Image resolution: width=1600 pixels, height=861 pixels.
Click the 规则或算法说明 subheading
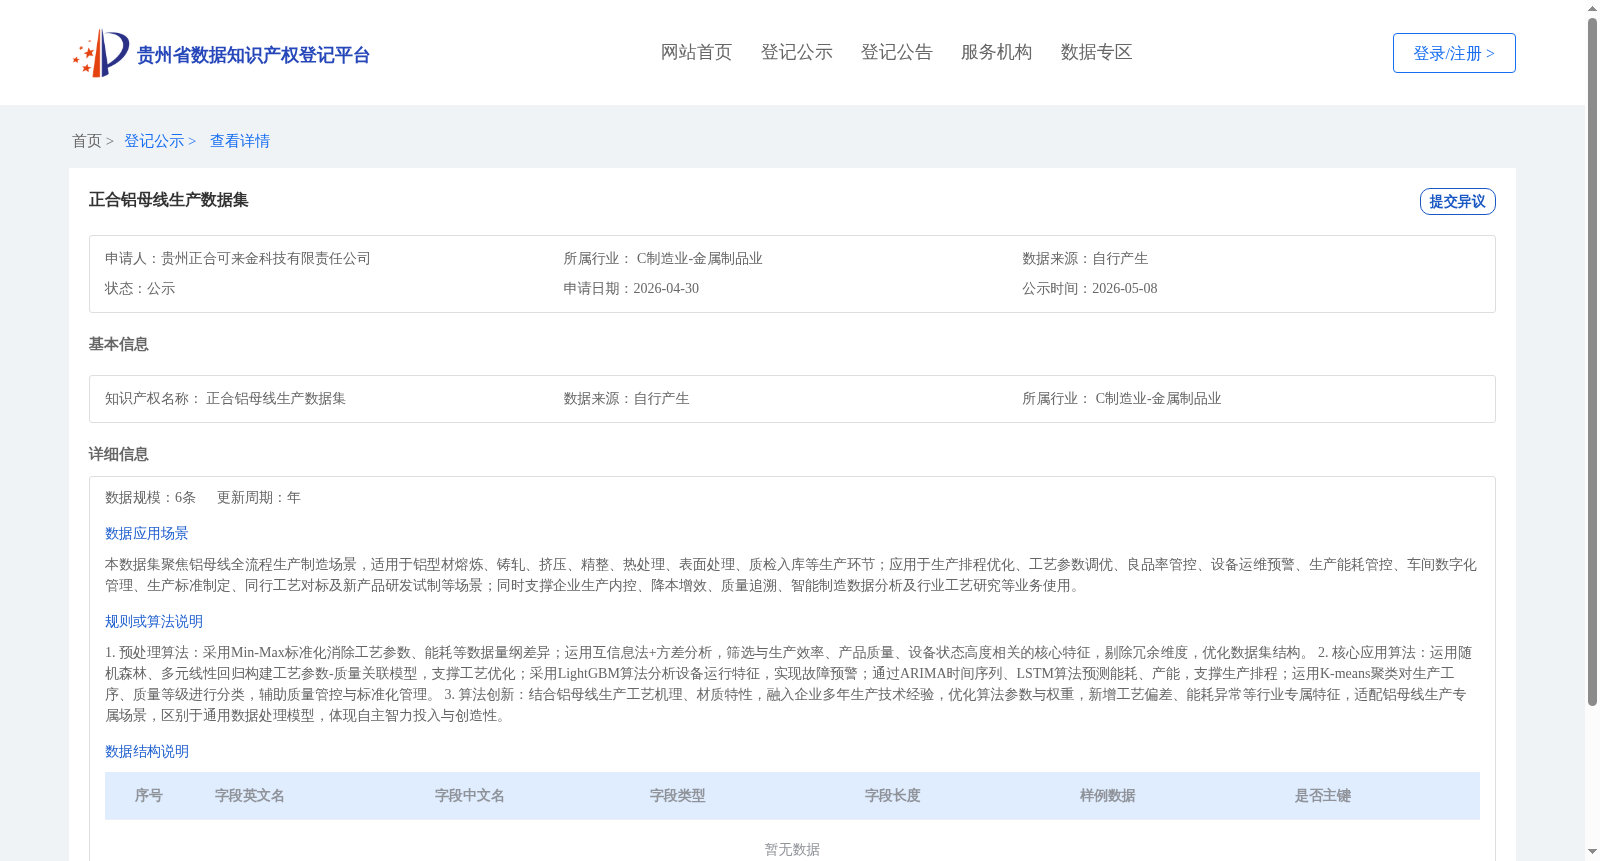click(x=154, y=621)
